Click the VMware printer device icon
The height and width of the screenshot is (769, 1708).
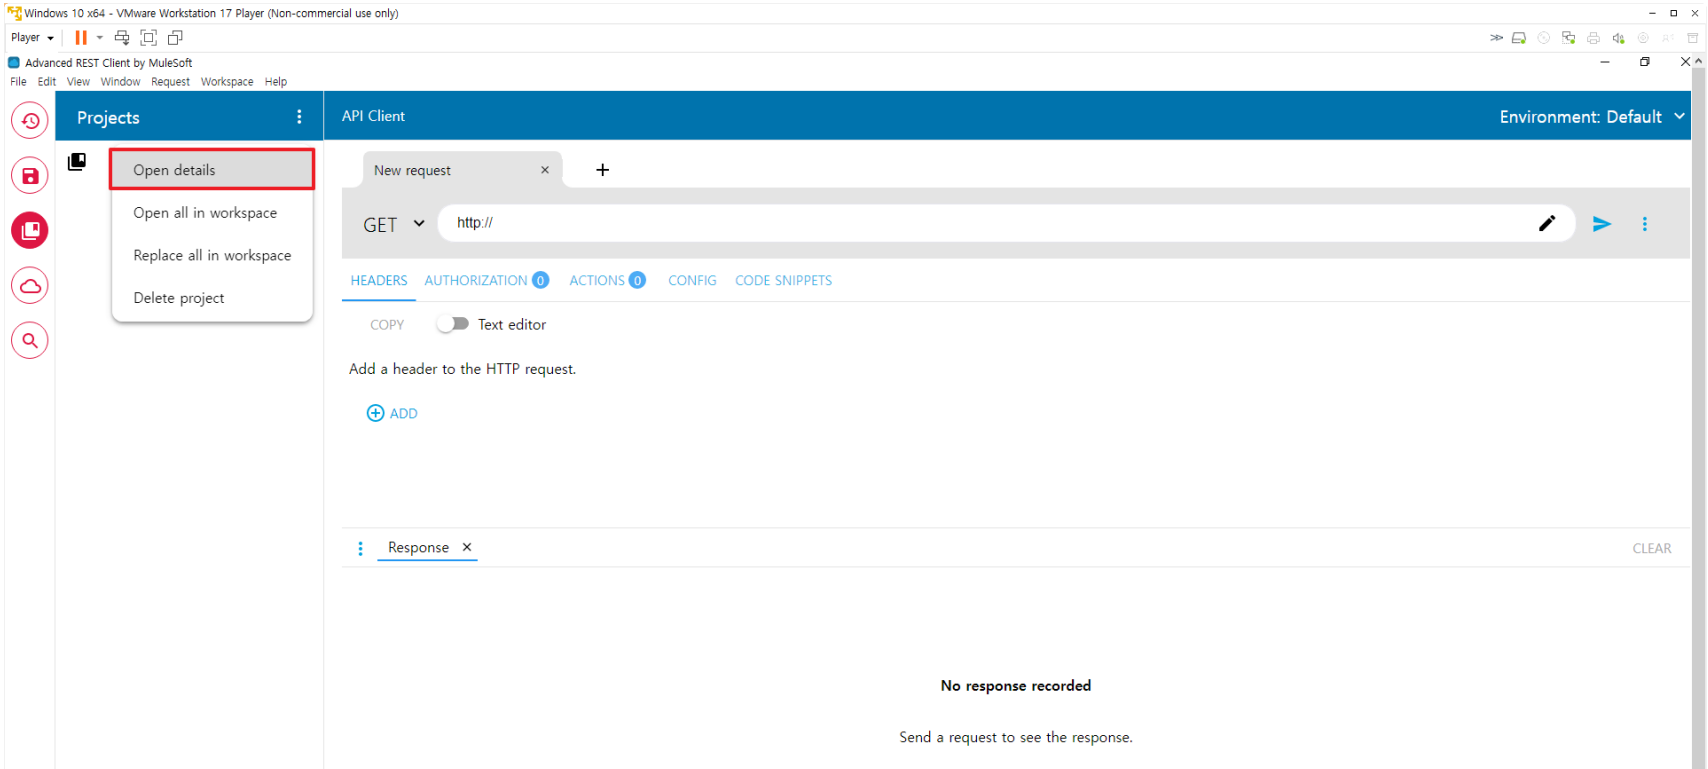click(x=1594, y=38)
